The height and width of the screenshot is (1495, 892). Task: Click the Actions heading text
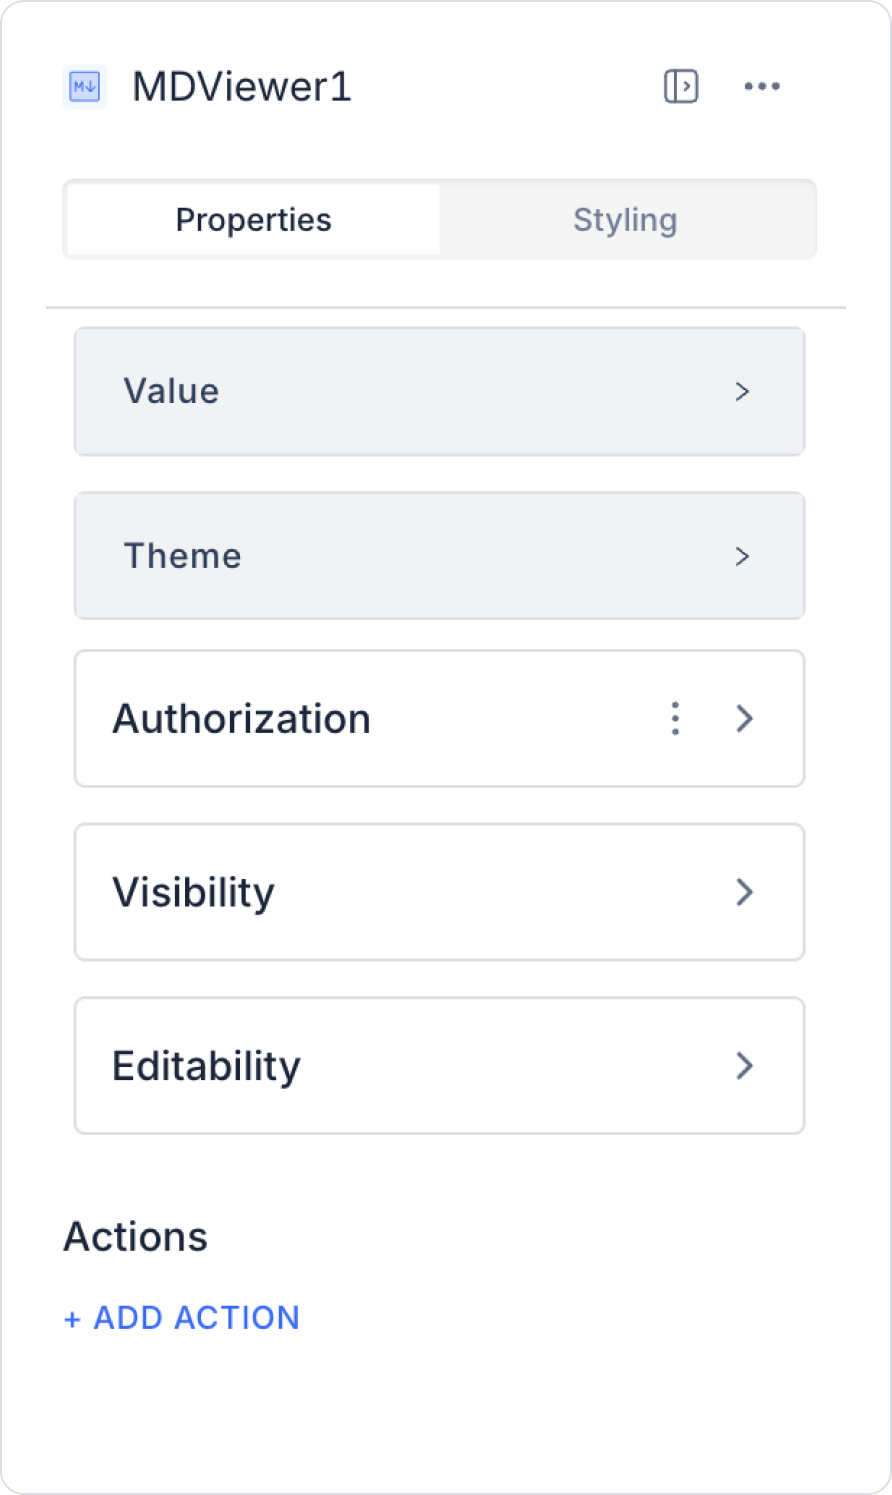(x=136, y=1237)
